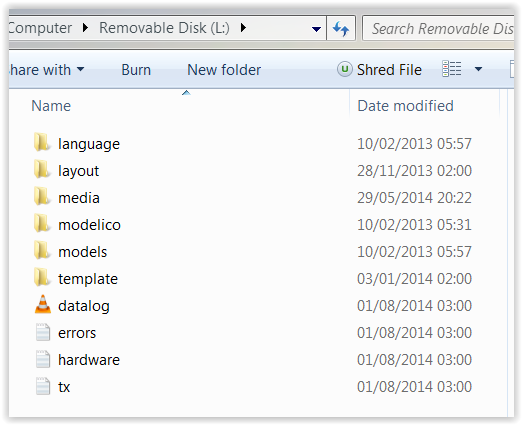
Task: Sort by Date modified column header
Action: 405,106
